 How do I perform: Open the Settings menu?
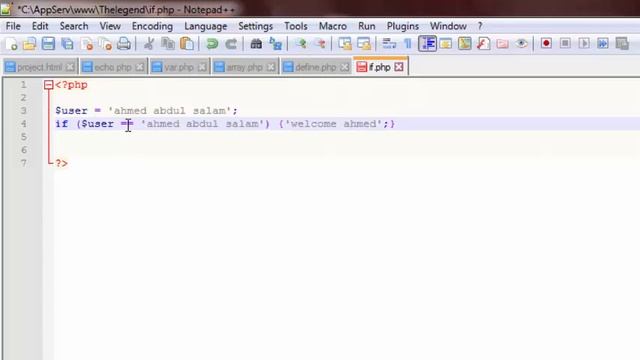click(x=256, y=26)
